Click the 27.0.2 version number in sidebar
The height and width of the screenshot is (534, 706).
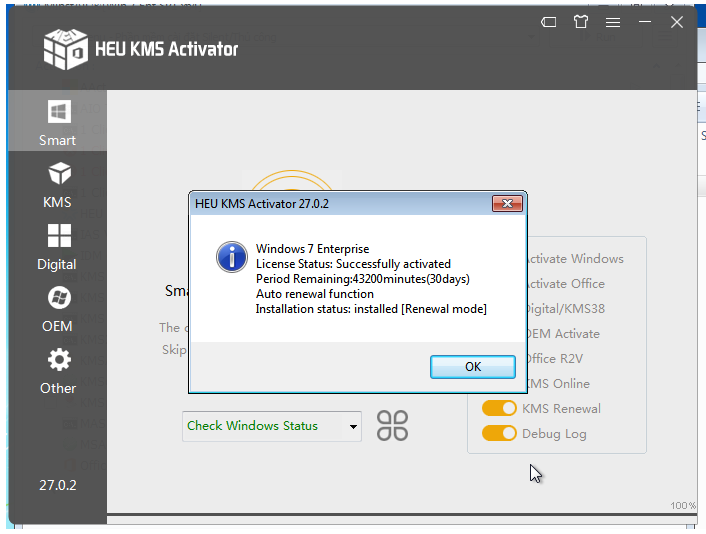58,485
